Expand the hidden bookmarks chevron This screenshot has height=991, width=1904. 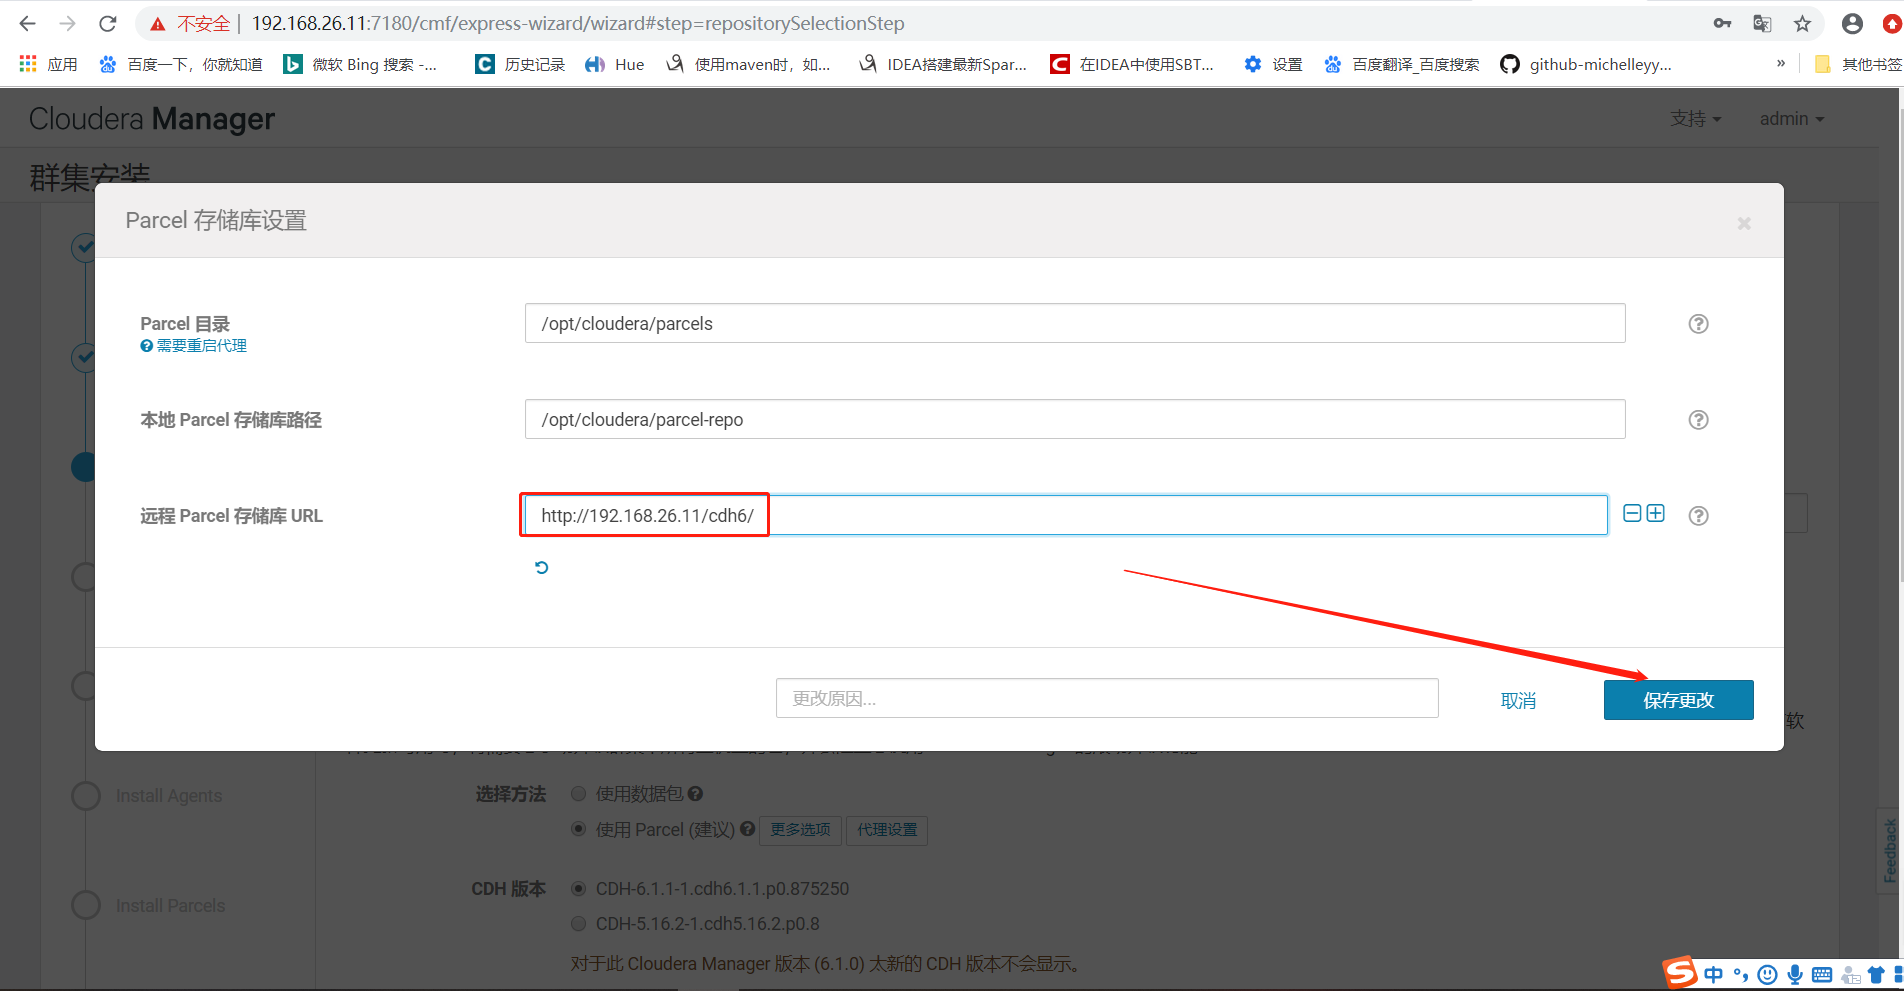1781,63
